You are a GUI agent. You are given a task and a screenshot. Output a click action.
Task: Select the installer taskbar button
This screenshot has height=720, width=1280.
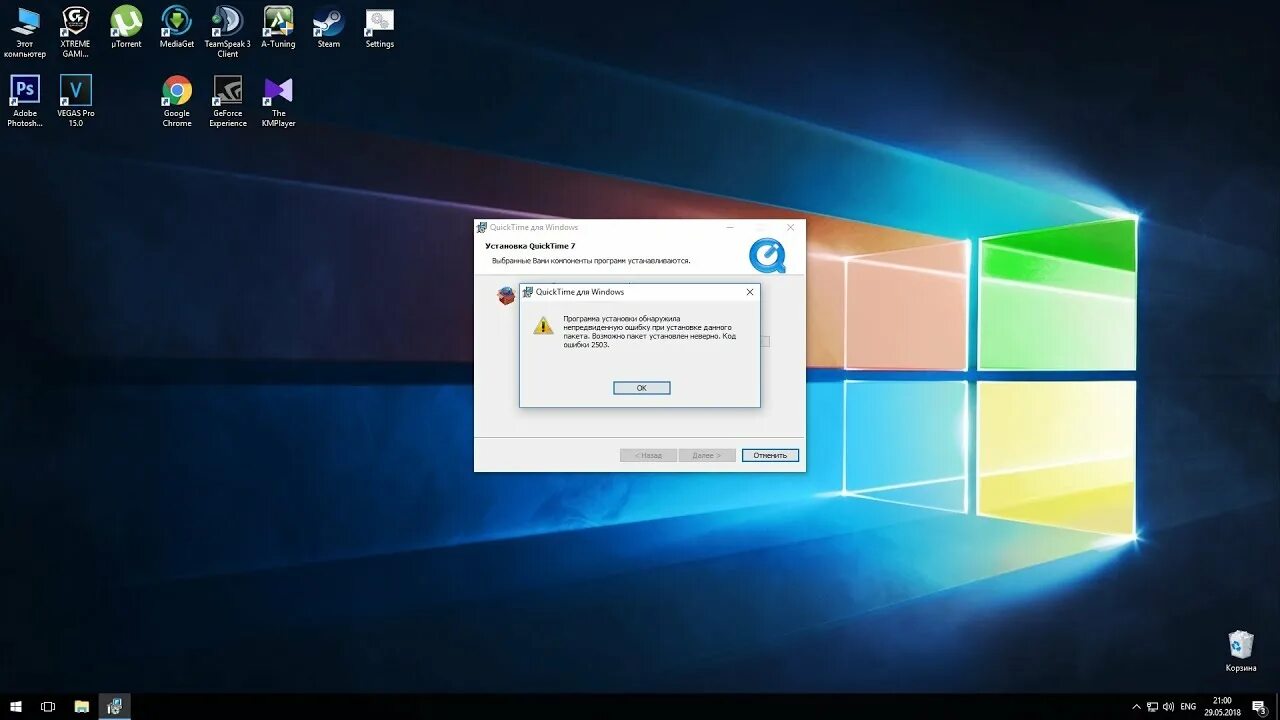(x=115, y=706)
